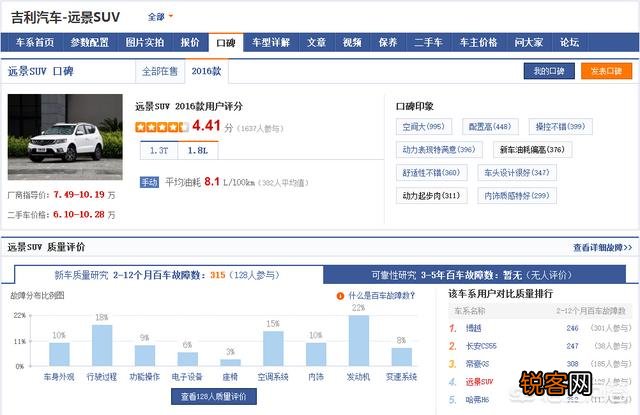The height and width of the screenshot is (415, 640).
Task: Switch to 全部在售 tab
Action: click(160, 71)
